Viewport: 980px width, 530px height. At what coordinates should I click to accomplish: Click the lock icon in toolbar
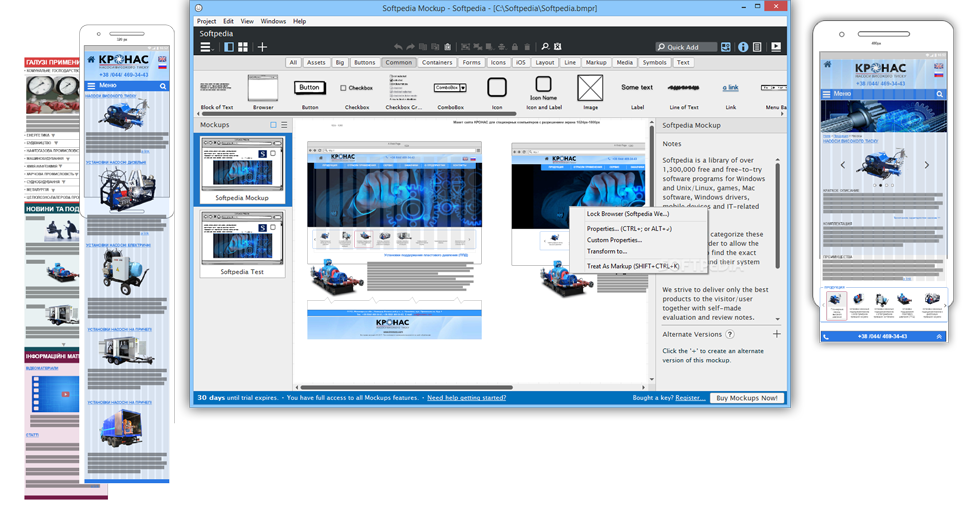coord(514,47)
